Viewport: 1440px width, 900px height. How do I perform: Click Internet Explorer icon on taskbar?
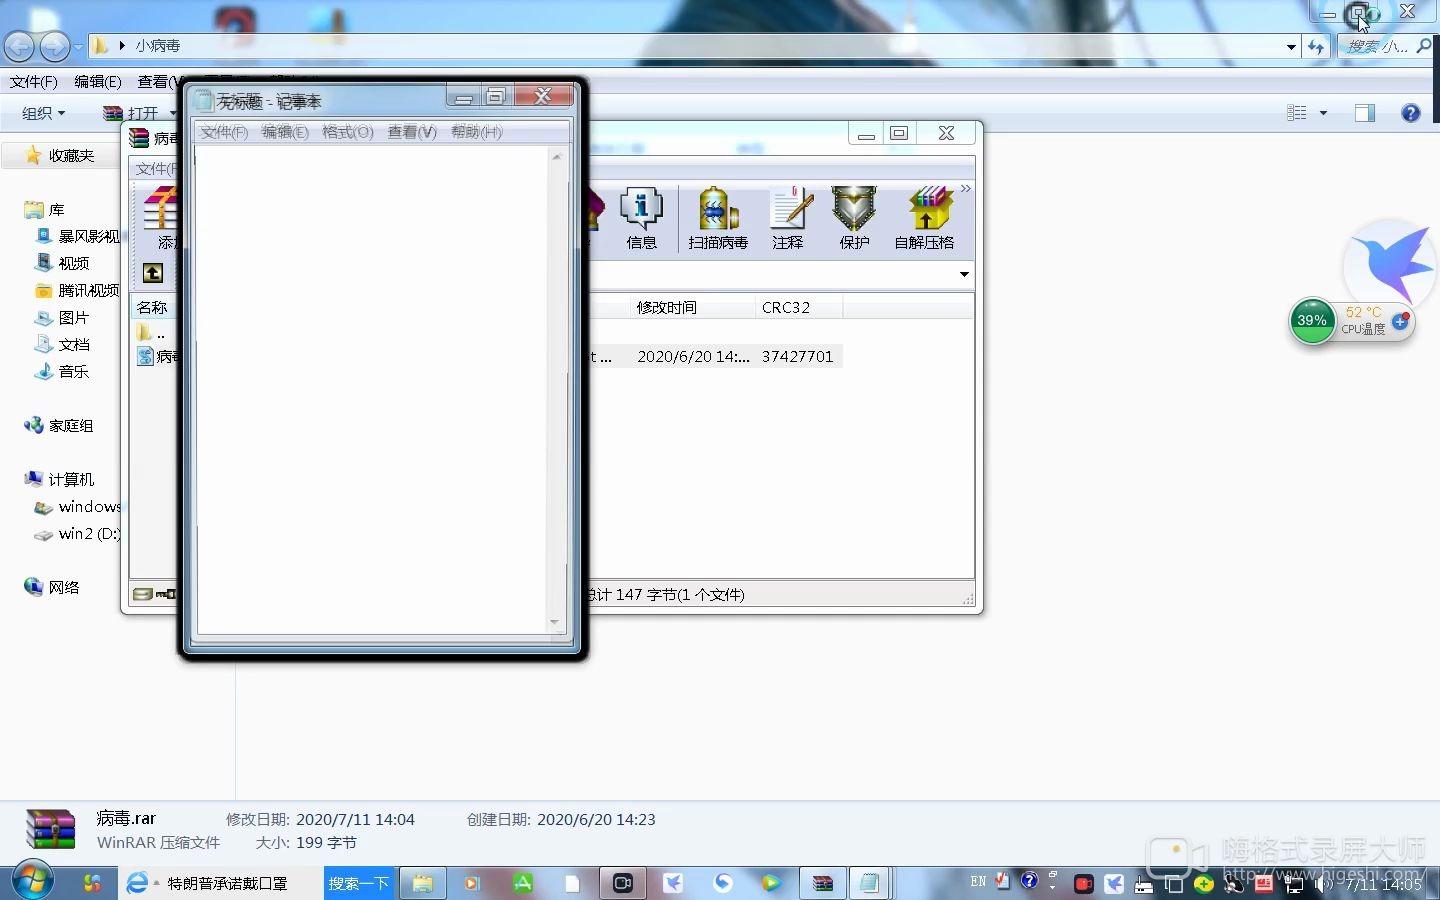137,883
